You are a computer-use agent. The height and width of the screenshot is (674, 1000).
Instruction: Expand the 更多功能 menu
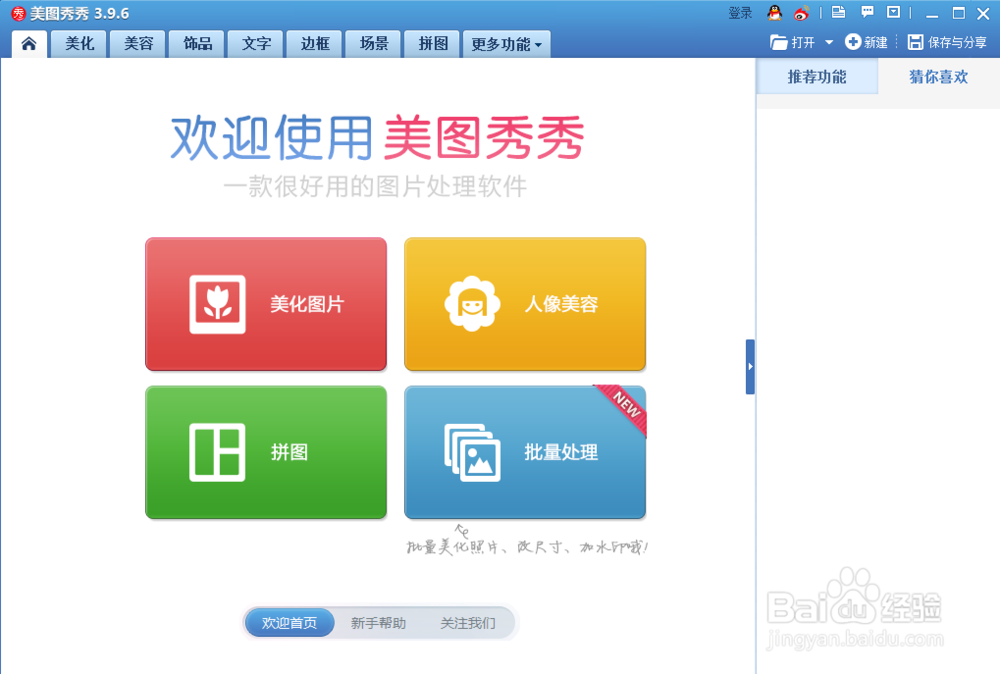click(x=505, y=44)
